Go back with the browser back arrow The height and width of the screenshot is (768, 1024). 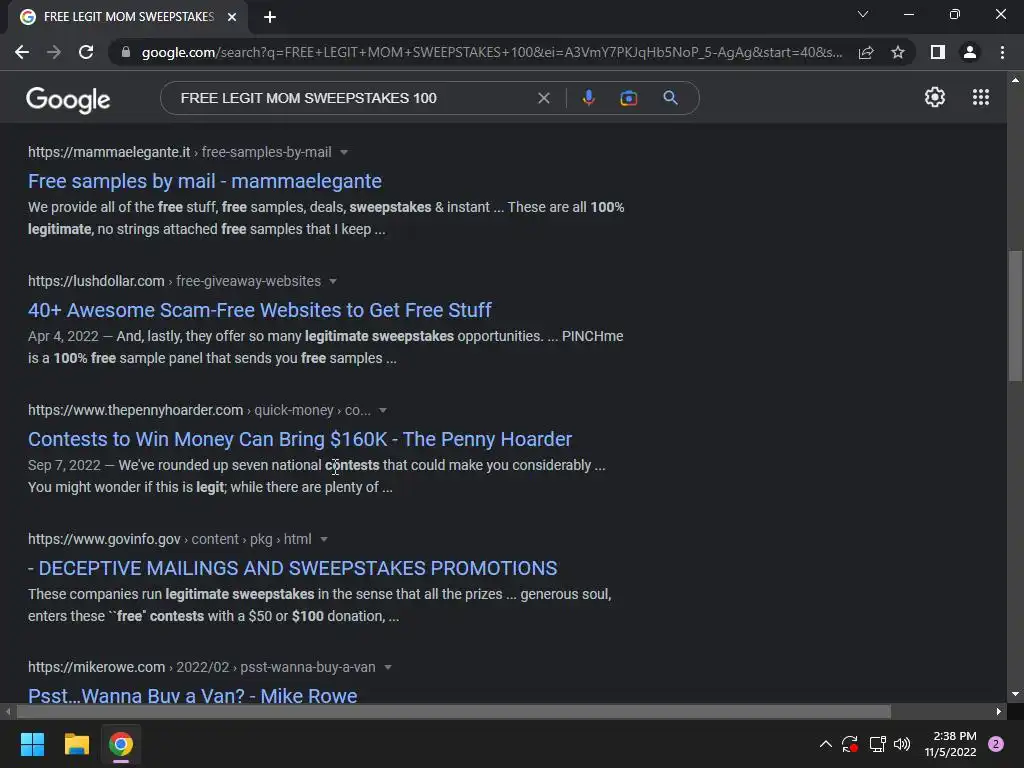coord(22,52)
